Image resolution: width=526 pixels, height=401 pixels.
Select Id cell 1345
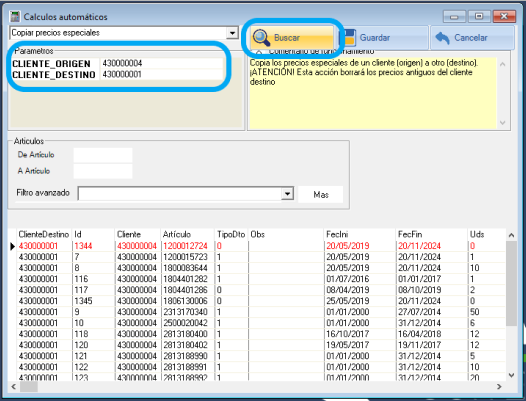pyautogui.click(x=93, y=301)
